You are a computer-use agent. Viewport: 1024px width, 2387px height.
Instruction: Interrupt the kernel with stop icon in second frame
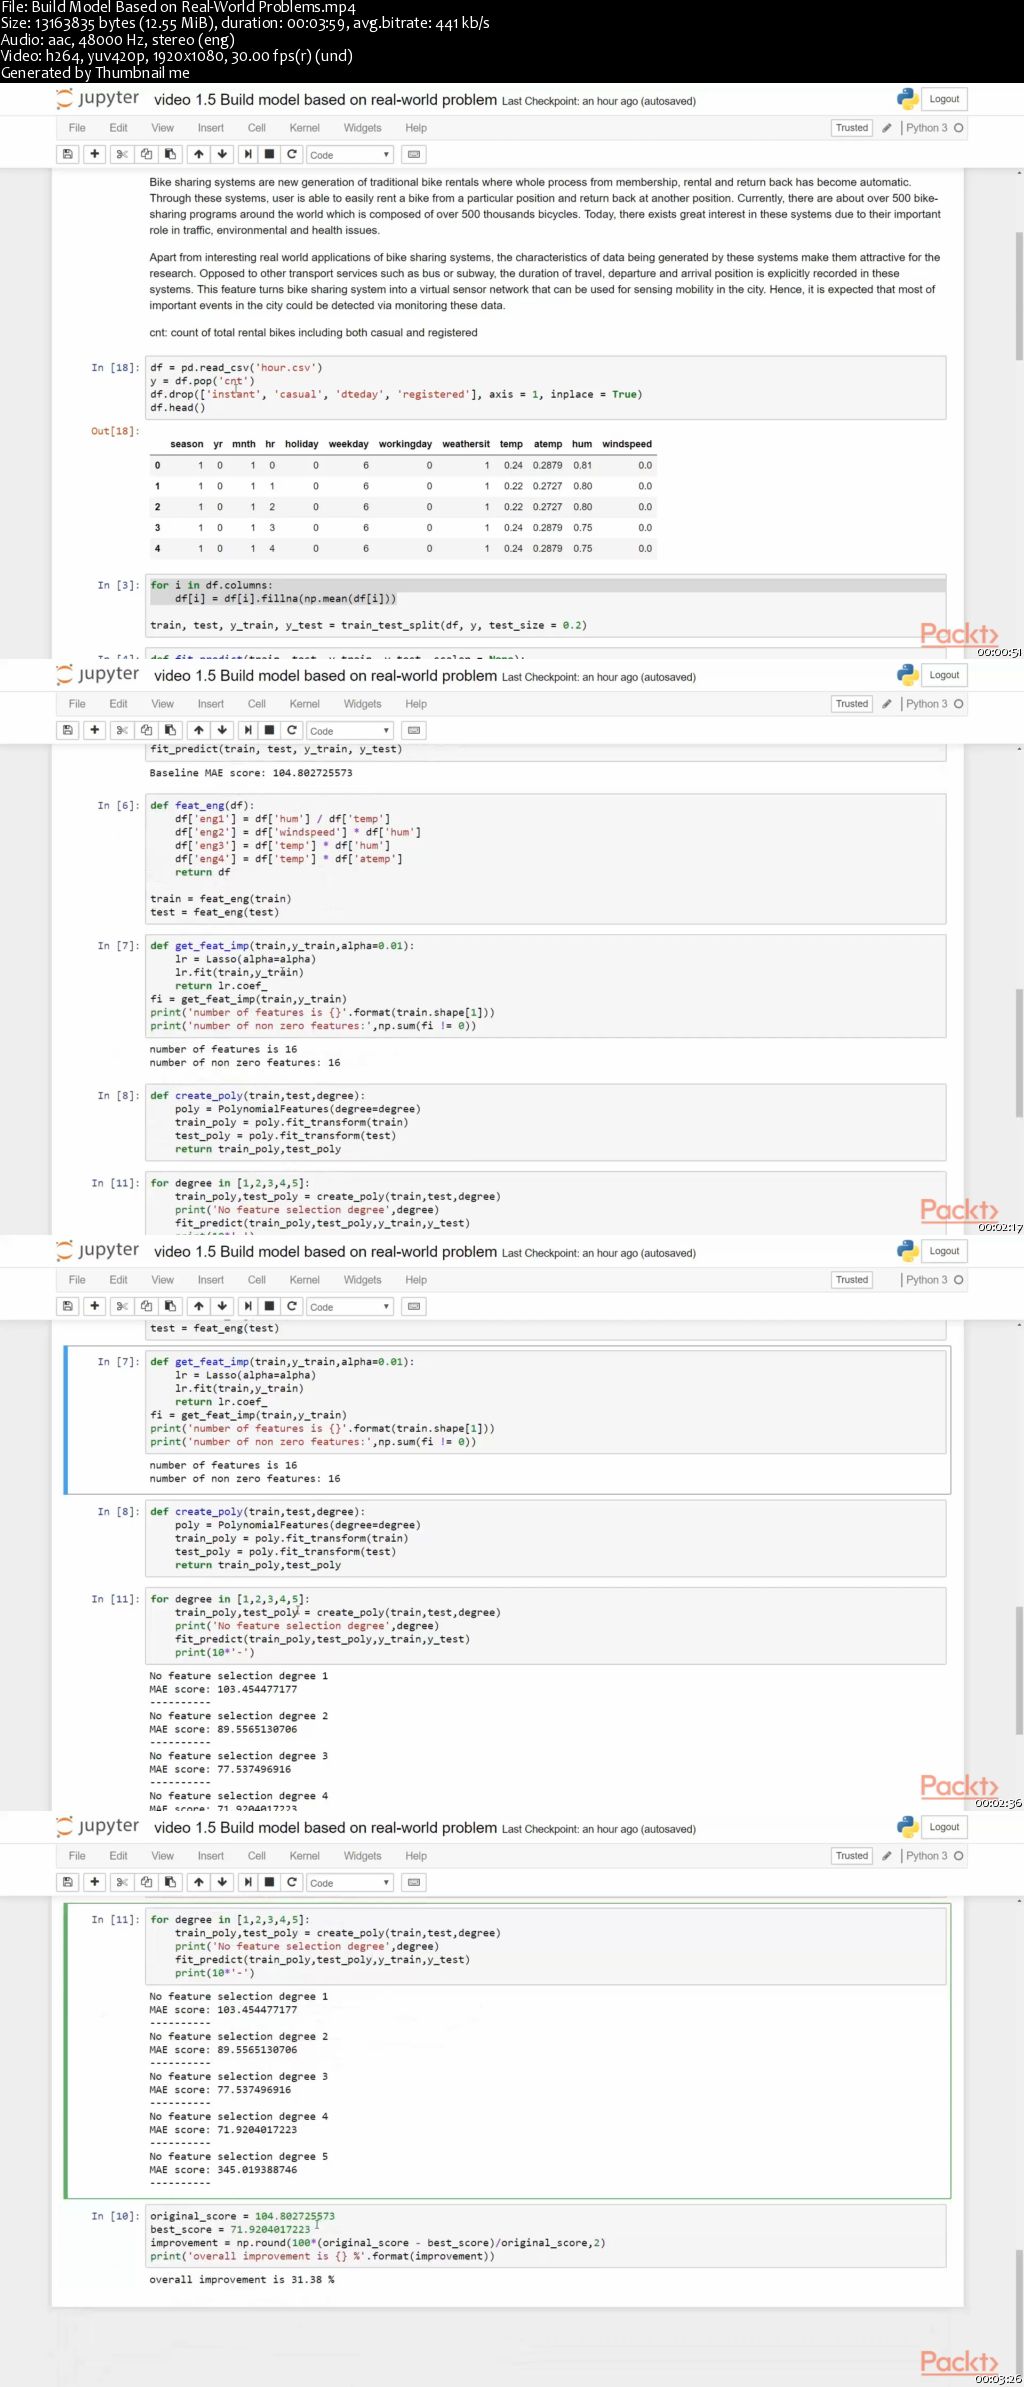pos(269,730)
